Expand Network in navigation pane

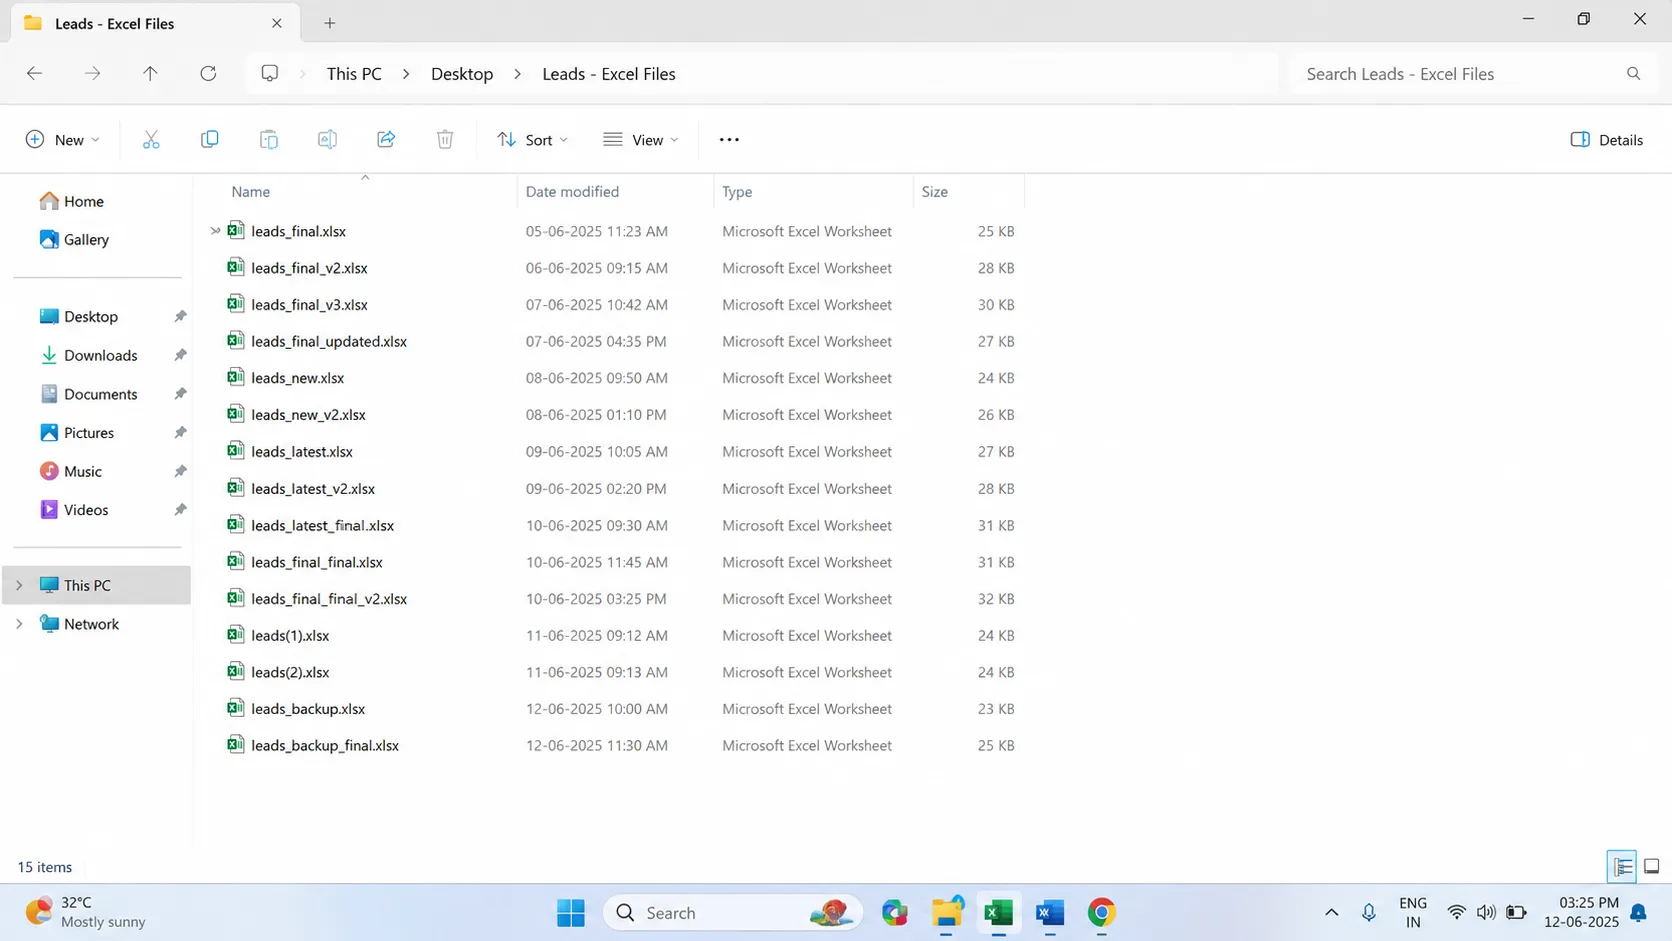point(19,624)
